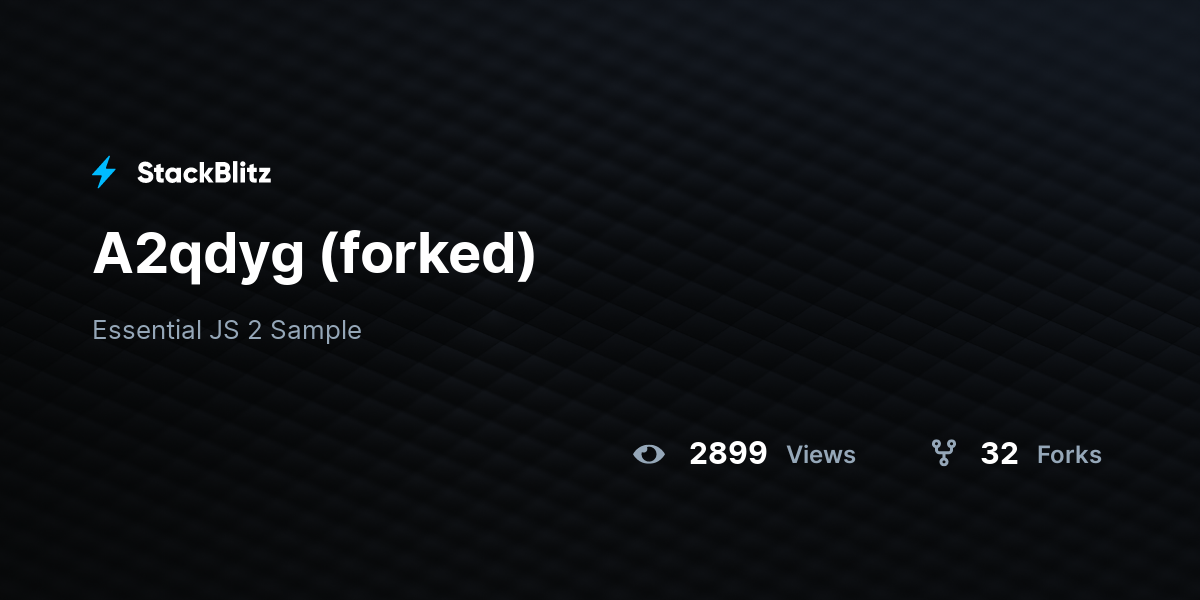Click the 2899 view count number
The width and height of the screenshot is (1200, 600).
pos(728,454)
